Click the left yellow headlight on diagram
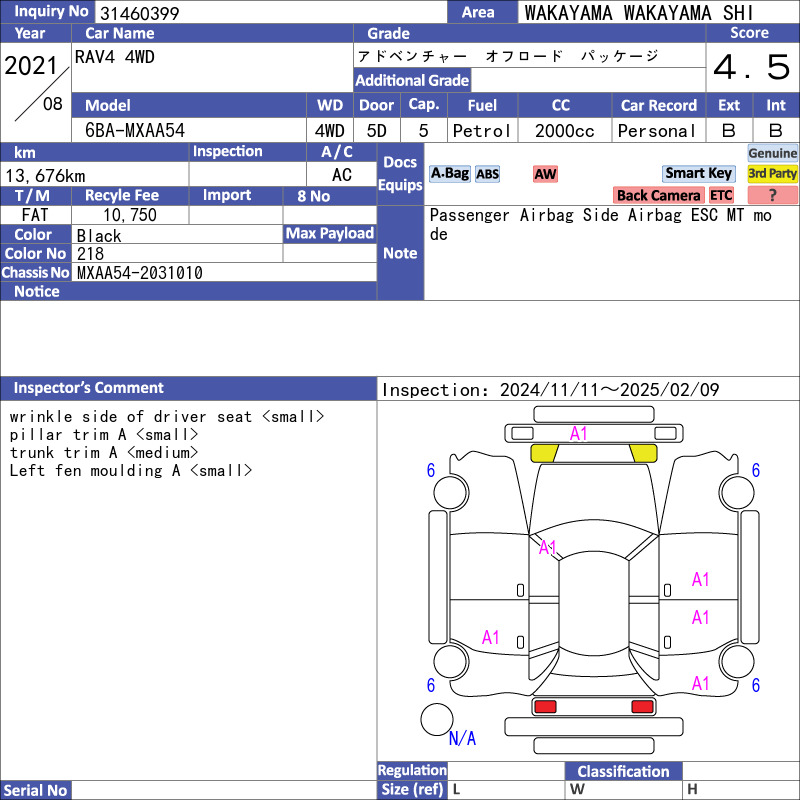Viewport: 800px width, 800px height. tap(544, 453)
